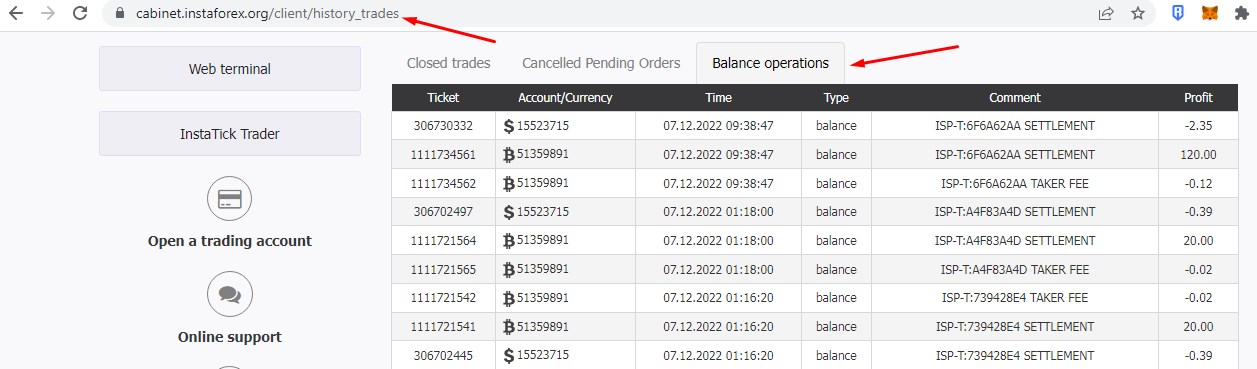Sort by Ticket column header

point(443,98)
